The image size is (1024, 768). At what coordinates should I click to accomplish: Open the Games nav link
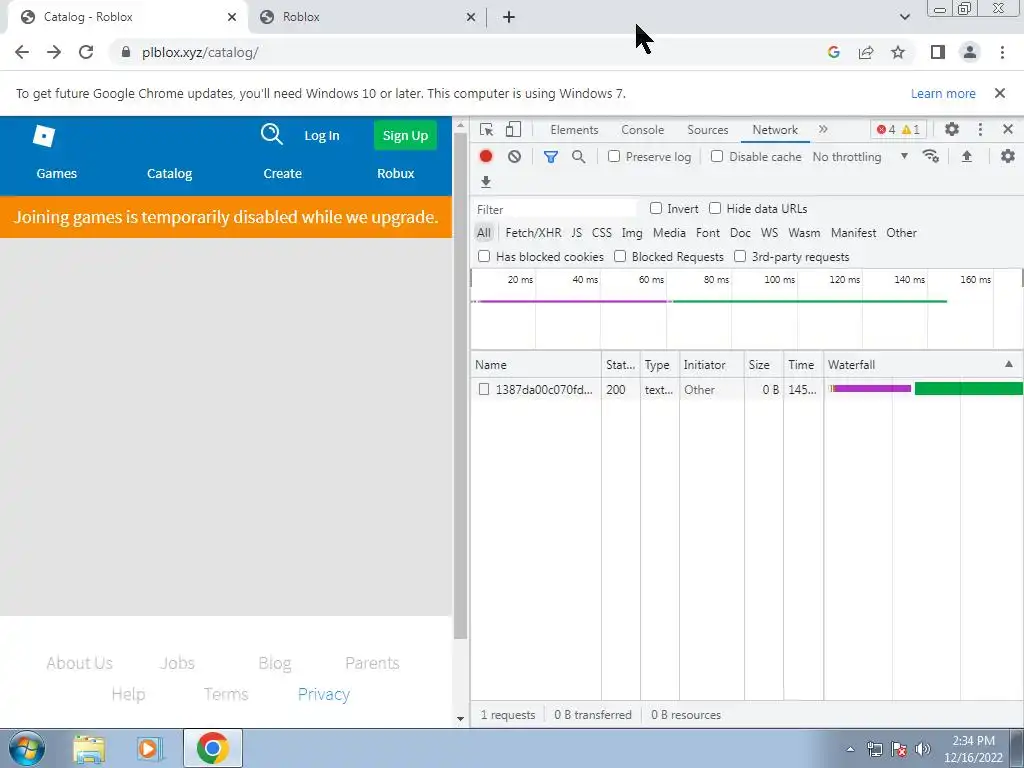(x=57, y=173)
